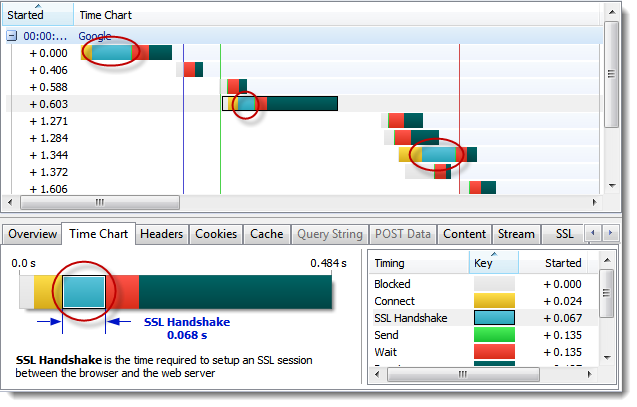Sort timings by the Key column header

coord(494,263)
